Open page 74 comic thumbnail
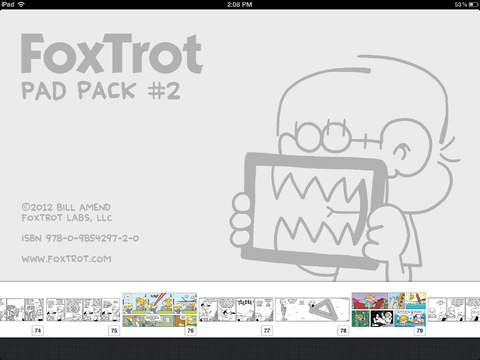 (22, 310)
